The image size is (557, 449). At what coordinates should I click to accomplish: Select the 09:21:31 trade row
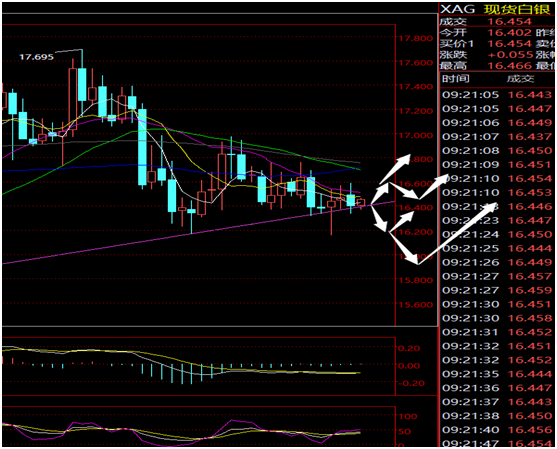497,332
